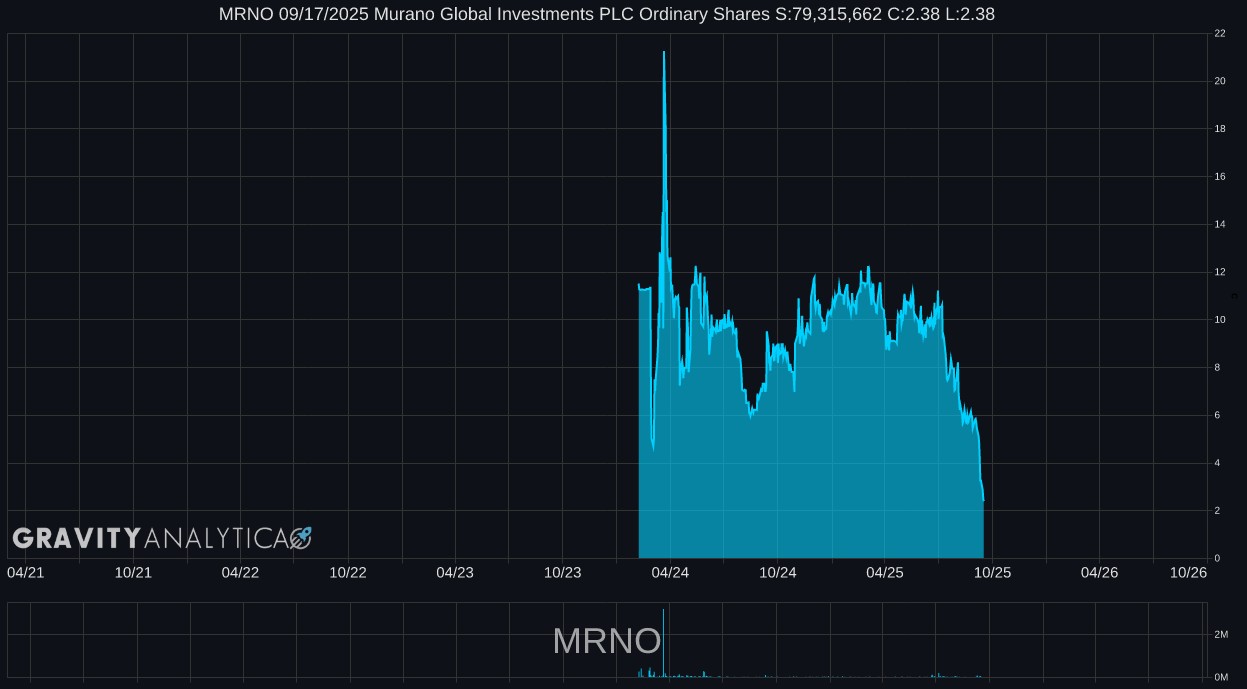
Task: Select the 04/22 date axis label
Action: 240,572
